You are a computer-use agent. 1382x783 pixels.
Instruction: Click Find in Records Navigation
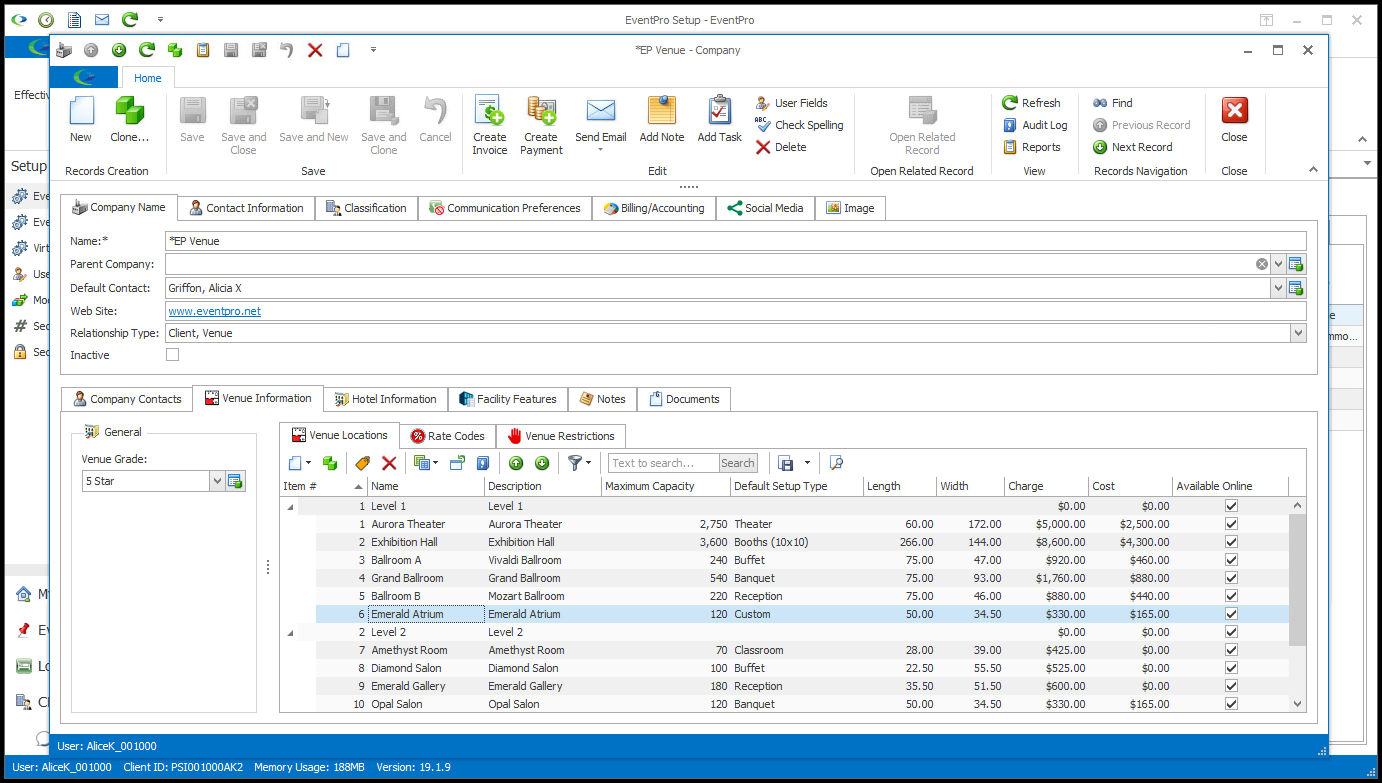click(1112, 103)
